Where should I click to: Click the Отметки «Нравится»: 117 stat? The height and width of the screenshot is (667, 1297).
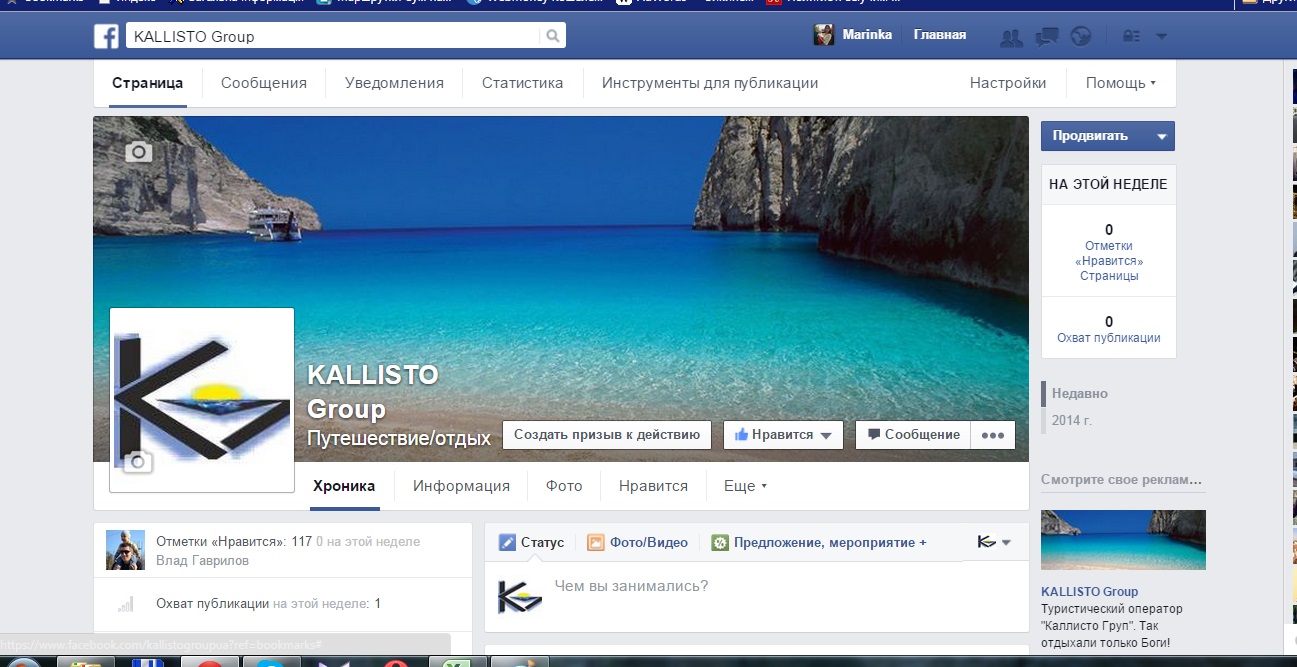pyautogui.click(x=234, y=542)
